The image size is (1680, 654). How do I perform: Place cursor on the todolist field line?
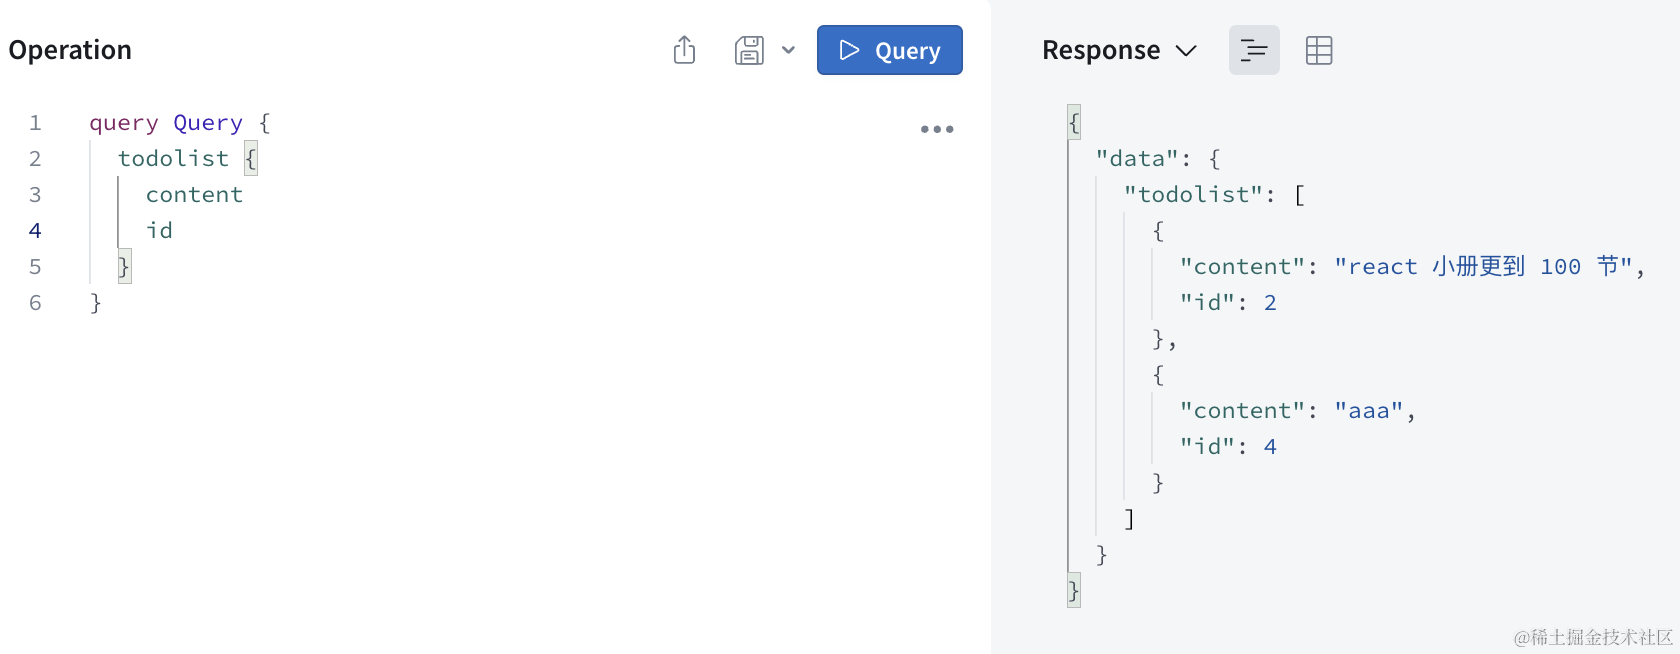(173, 159)
